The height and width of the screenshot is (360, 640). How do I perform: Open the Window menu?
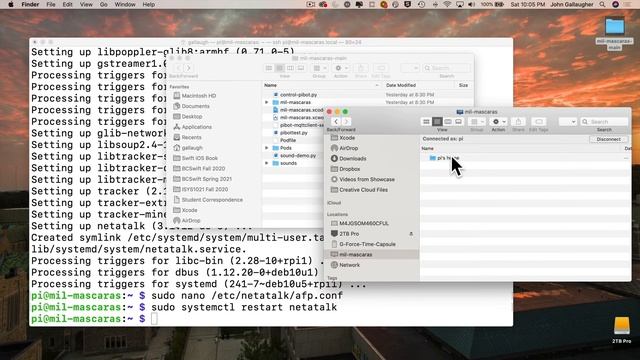(125, 4)
